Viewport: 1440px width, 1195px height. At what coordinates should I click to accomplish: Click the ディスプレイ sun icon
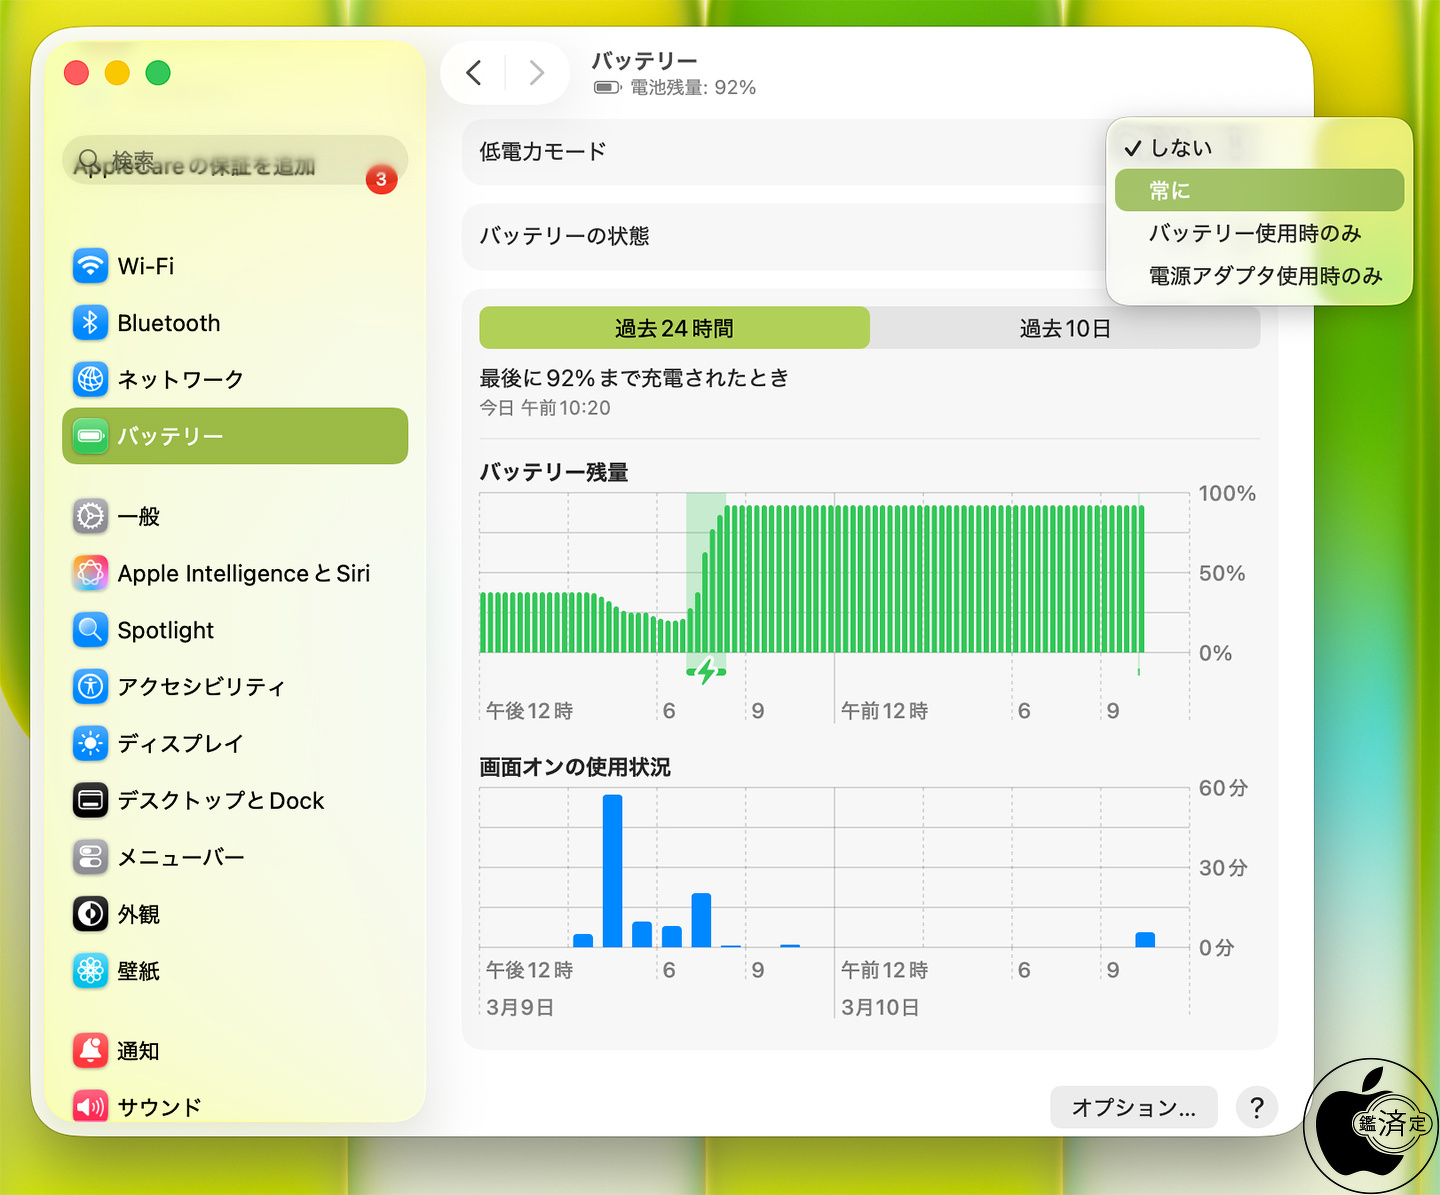pyautogui.click(x=90, y=743)
